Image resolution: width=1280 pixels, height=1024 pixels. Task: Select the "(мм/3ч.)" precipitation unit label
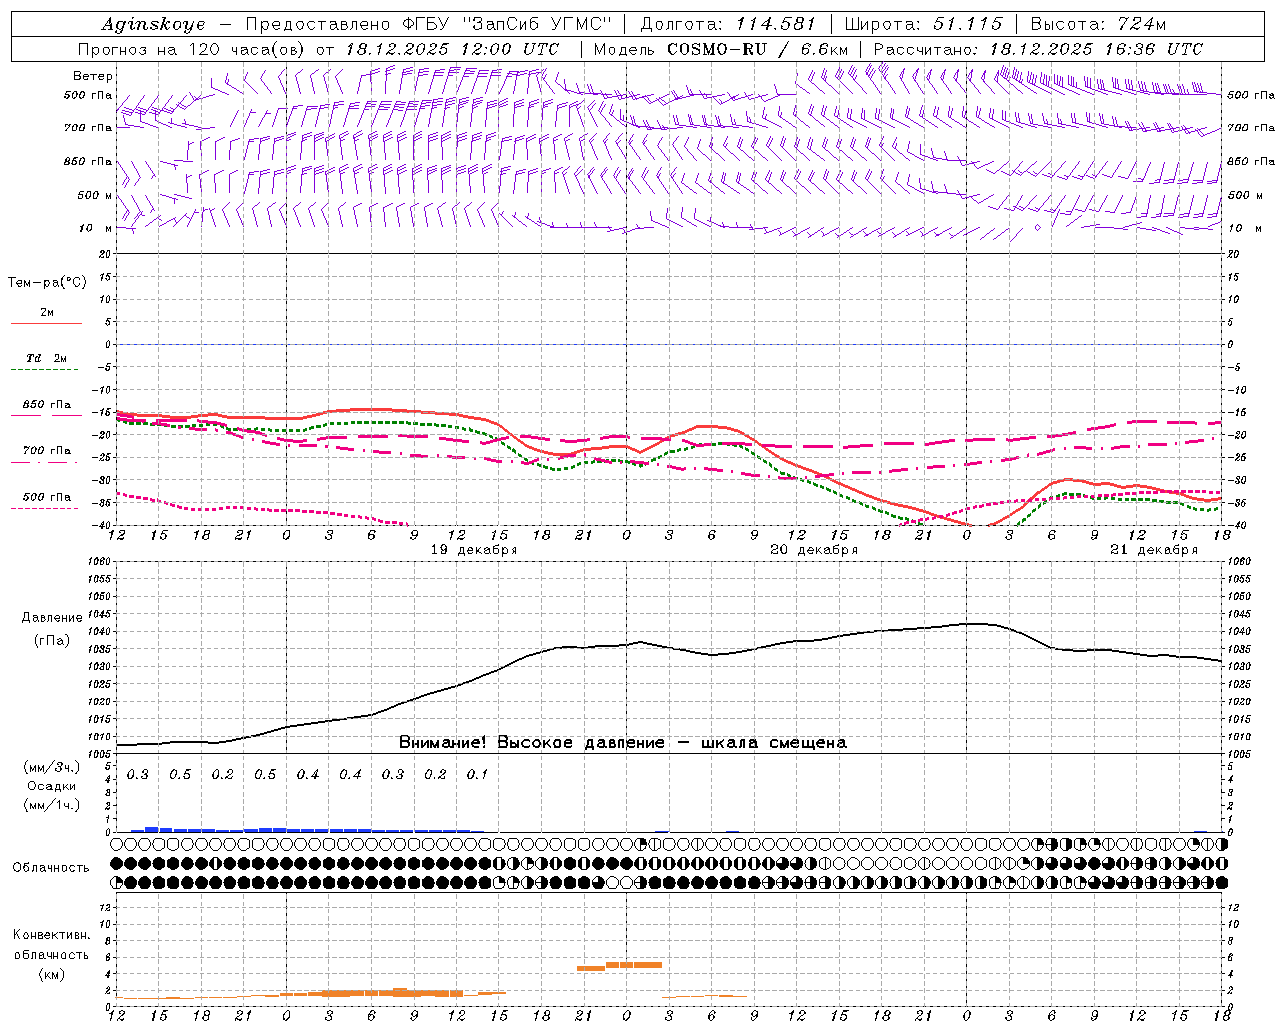51,767
